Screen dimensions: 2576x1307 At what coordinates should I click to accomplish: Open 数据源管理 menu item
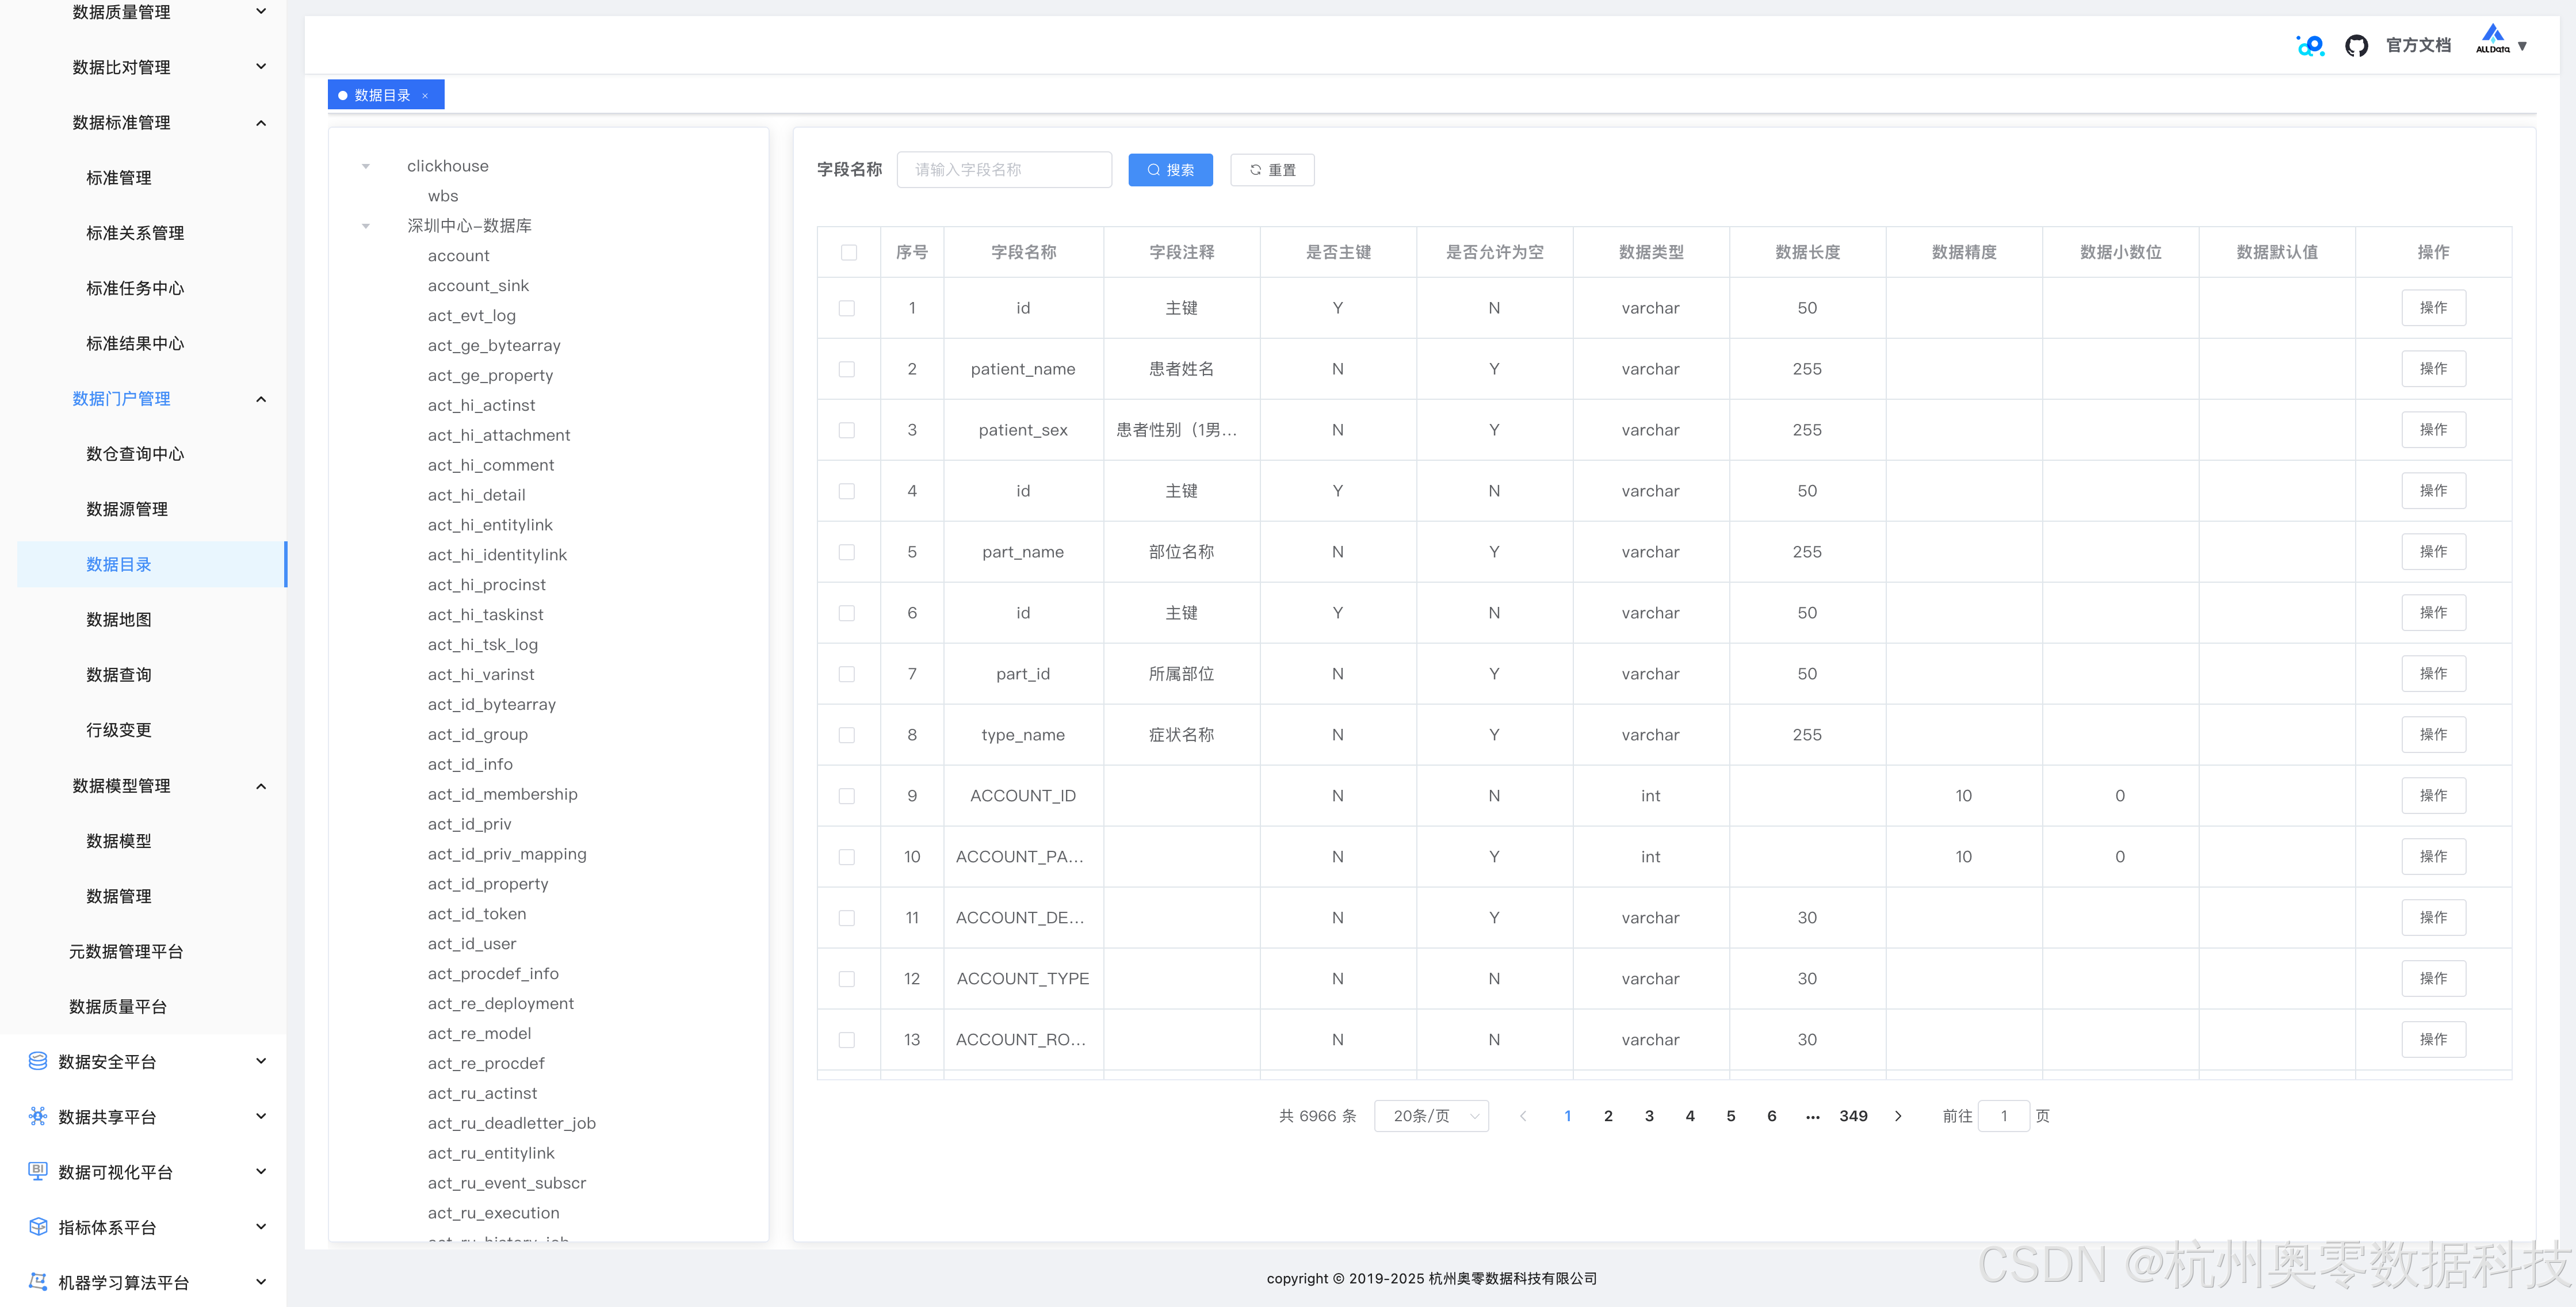coord(127,509)
